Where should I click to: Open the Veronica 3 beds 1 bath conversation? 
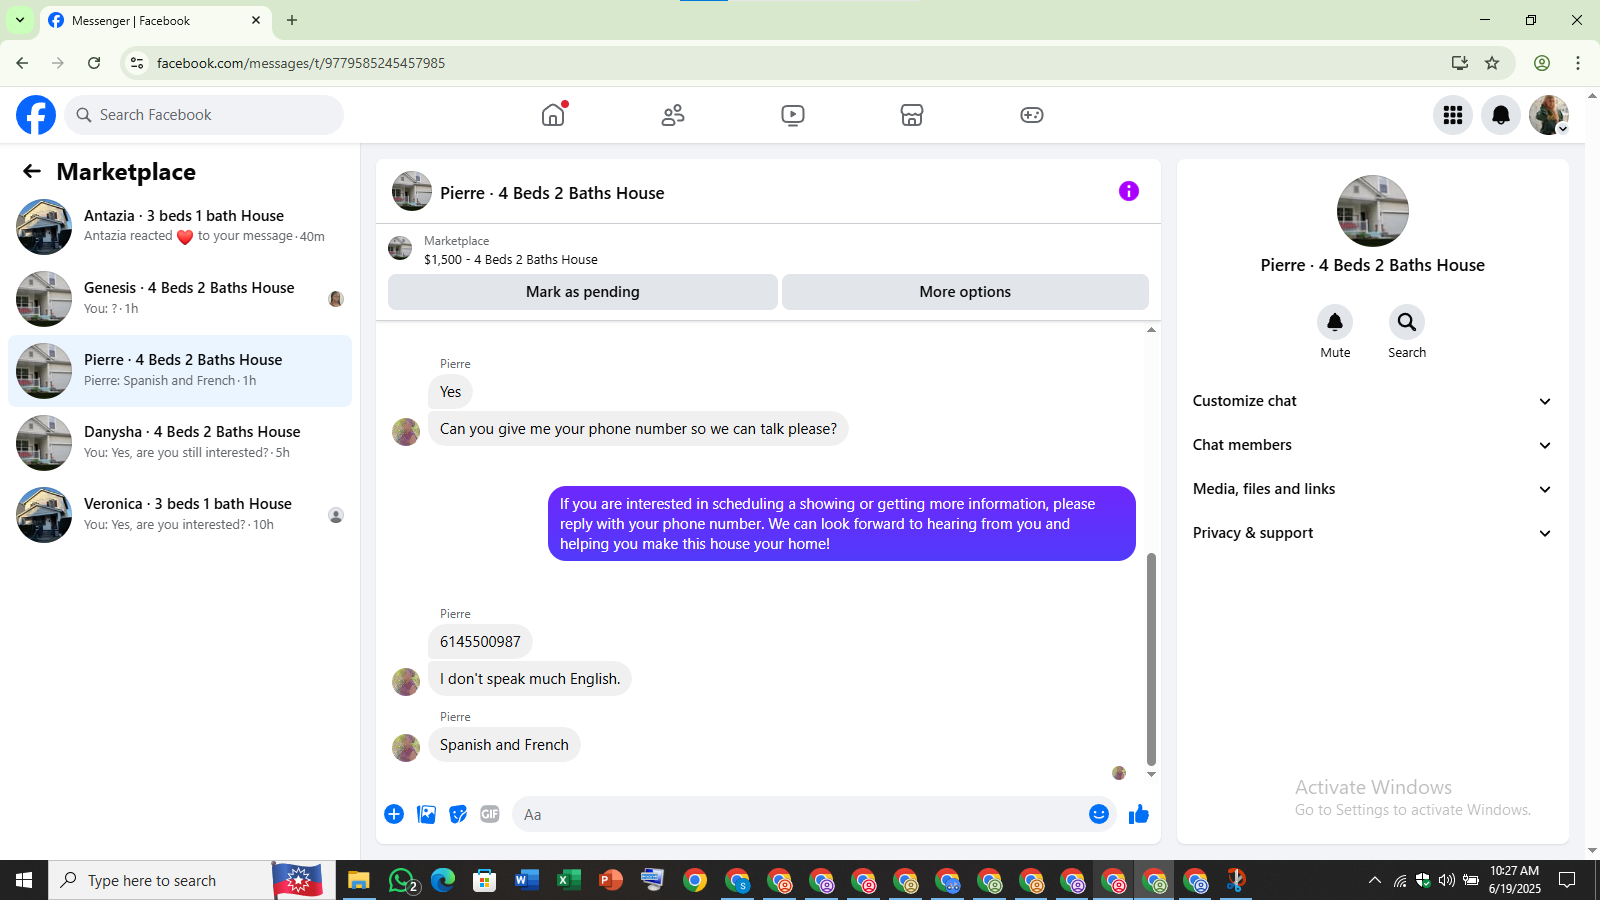[180, 515]
